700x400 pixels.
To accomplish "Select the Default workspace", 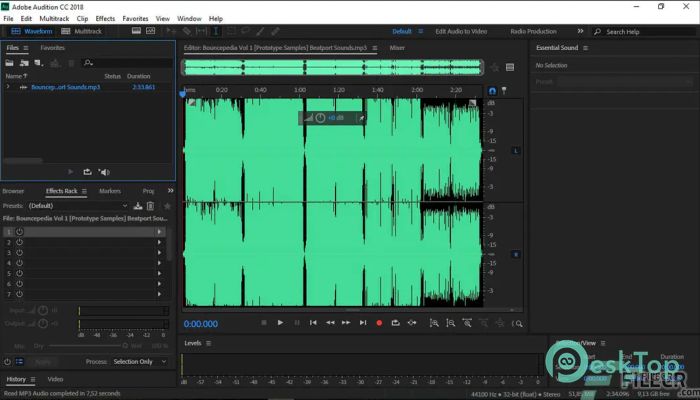I will pos(402,31).
